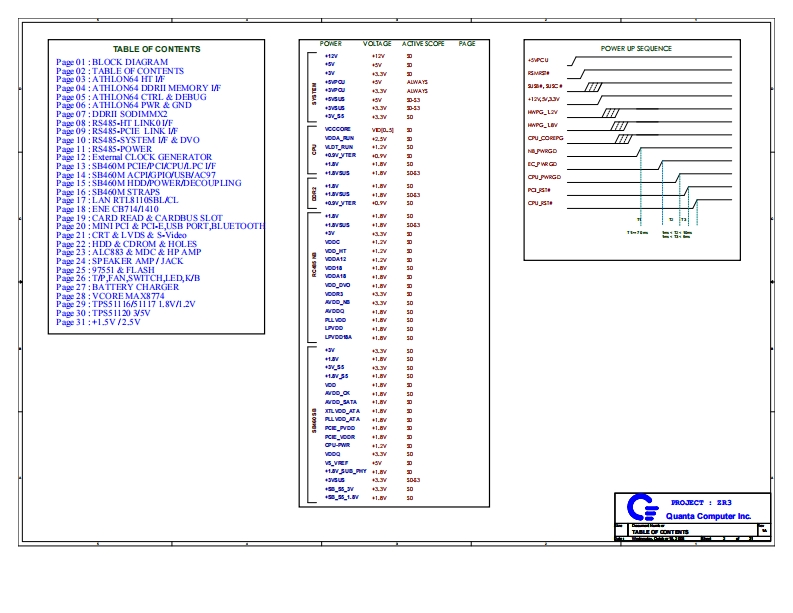Click the CPU_RST# signal label
Screen dimensions: 793x613
click(540, 203)
